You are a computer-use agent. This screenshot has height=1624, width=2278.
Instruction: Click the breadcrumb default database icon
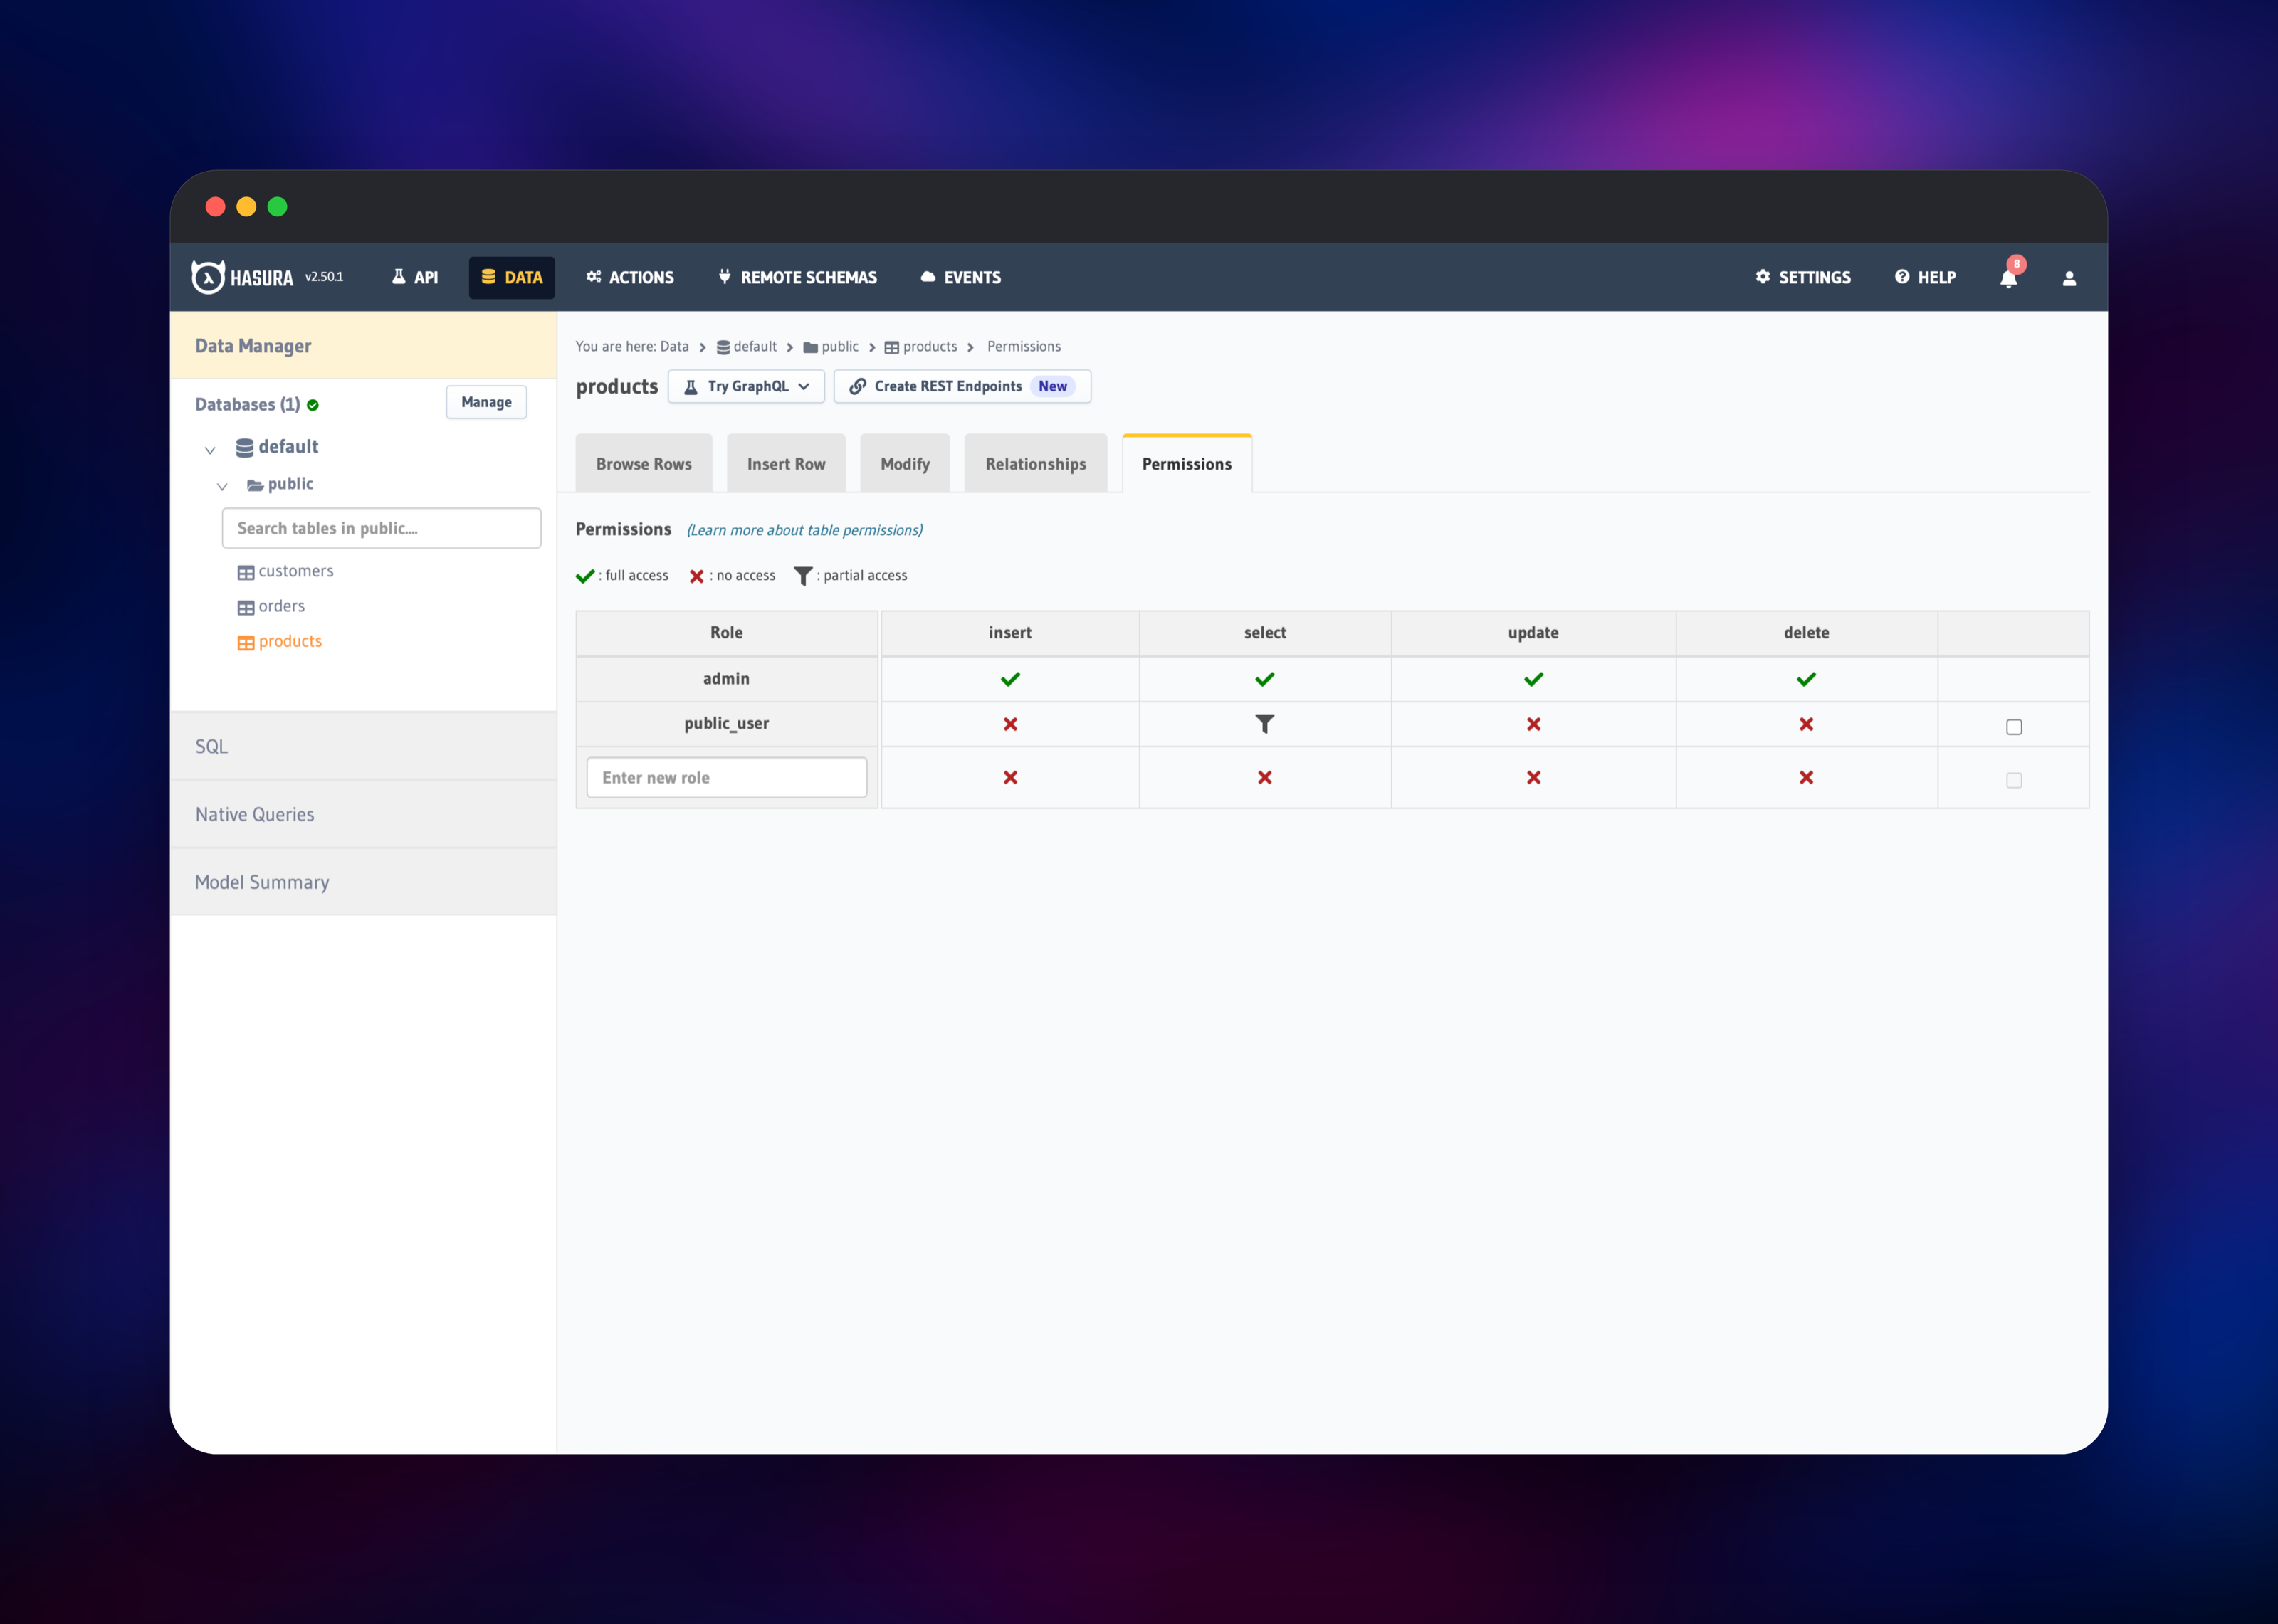coord(723,347)
